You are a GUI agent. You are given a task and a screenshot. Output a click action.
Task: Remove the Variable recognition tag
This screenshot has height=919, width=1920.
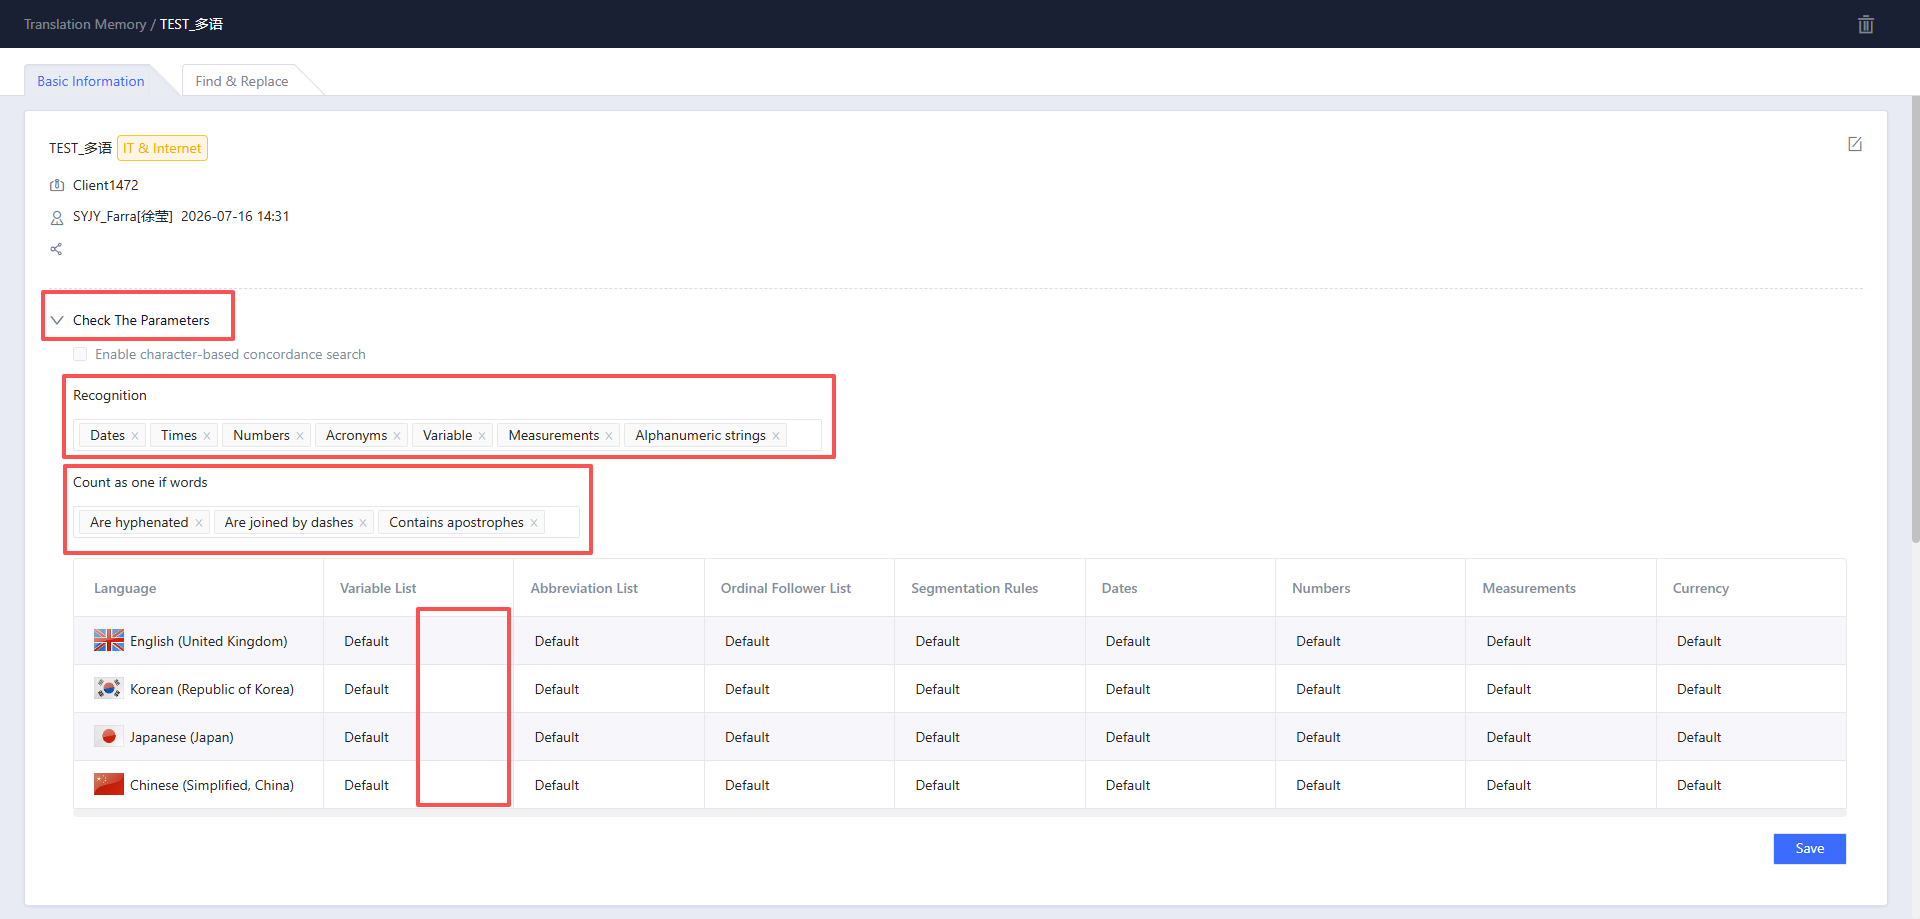tap(482, 436)
